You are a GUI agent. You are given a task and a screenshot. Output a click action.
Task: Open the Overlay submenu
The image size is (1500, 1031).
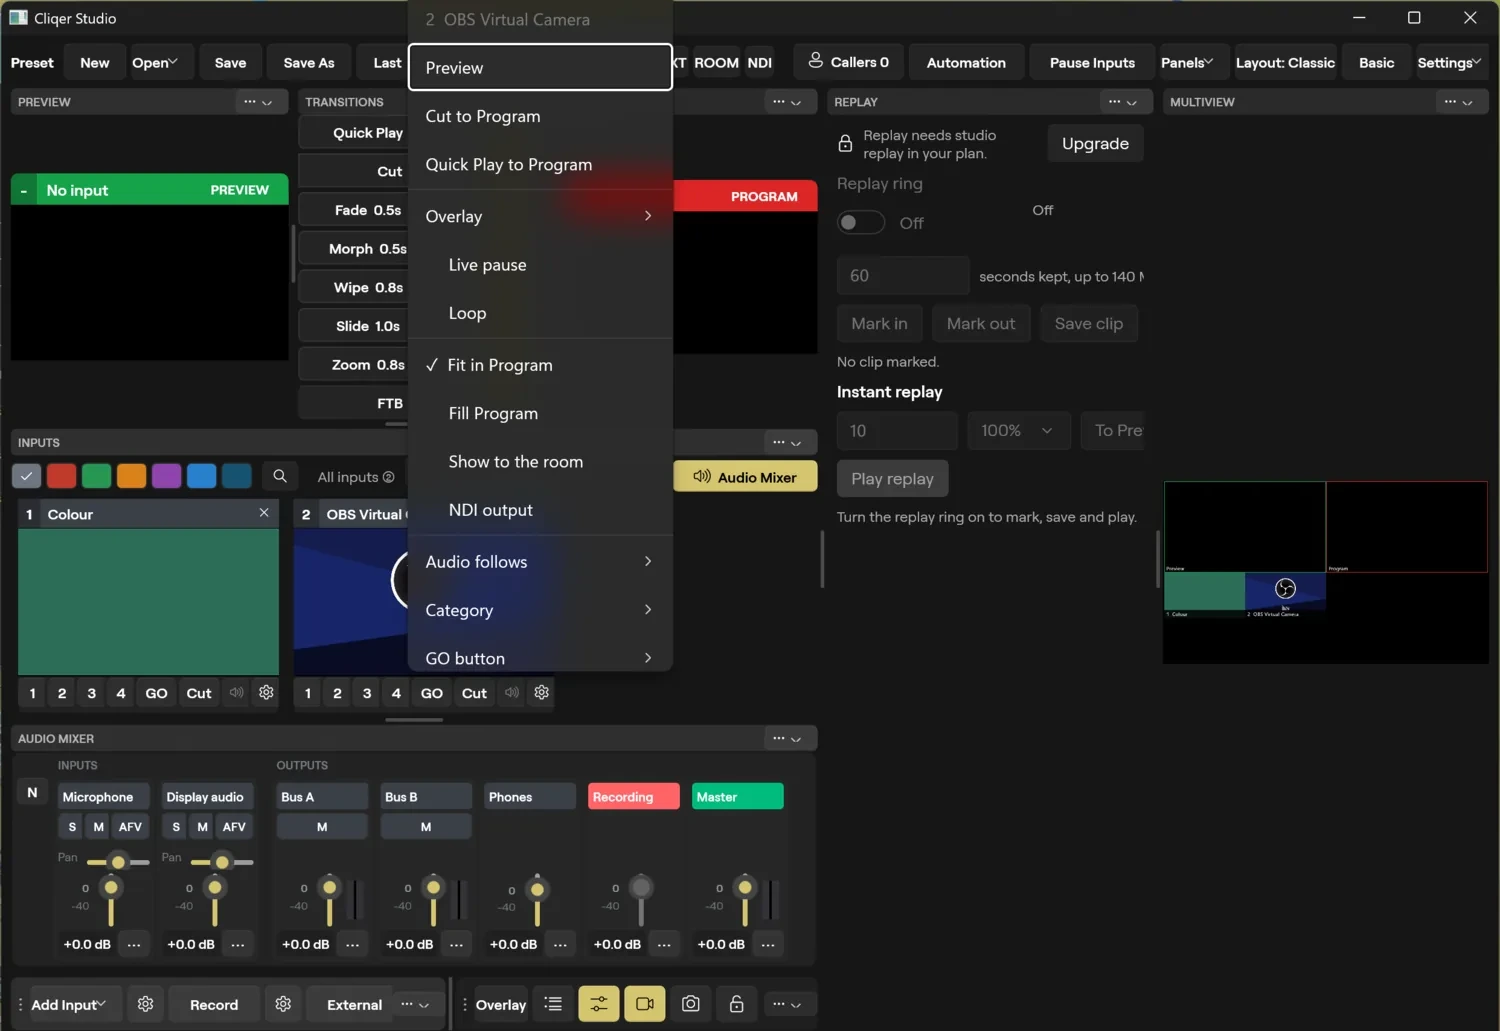pos(540,216)
